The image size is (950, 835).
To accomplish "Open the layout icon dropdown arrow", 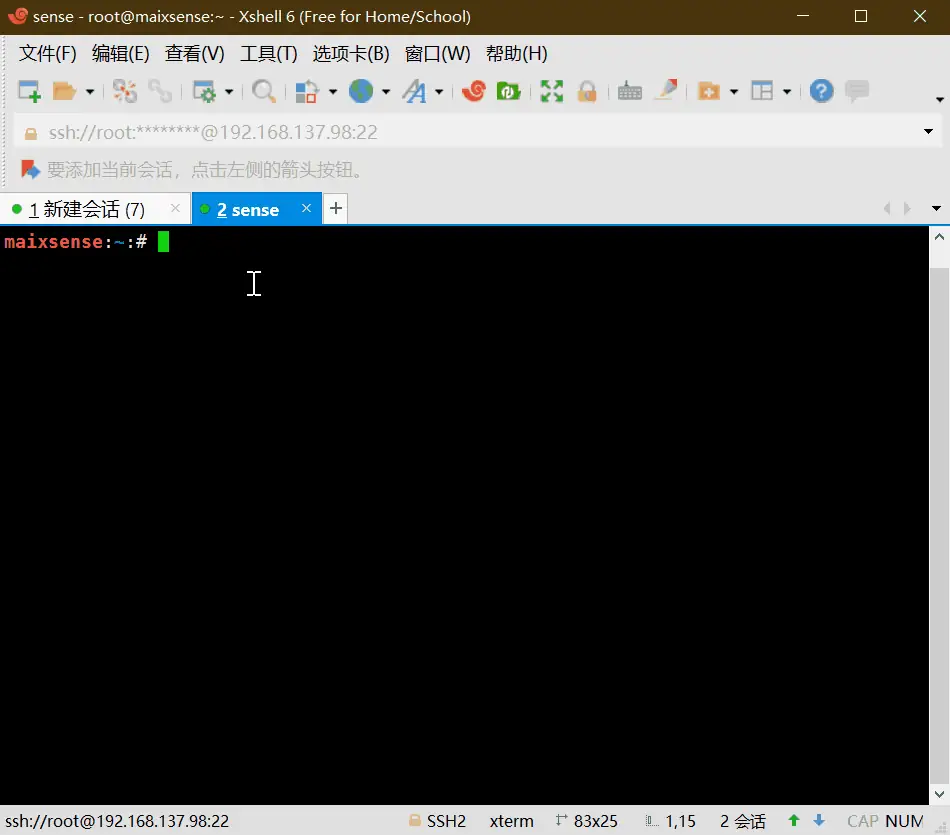I will pos(787,92).
